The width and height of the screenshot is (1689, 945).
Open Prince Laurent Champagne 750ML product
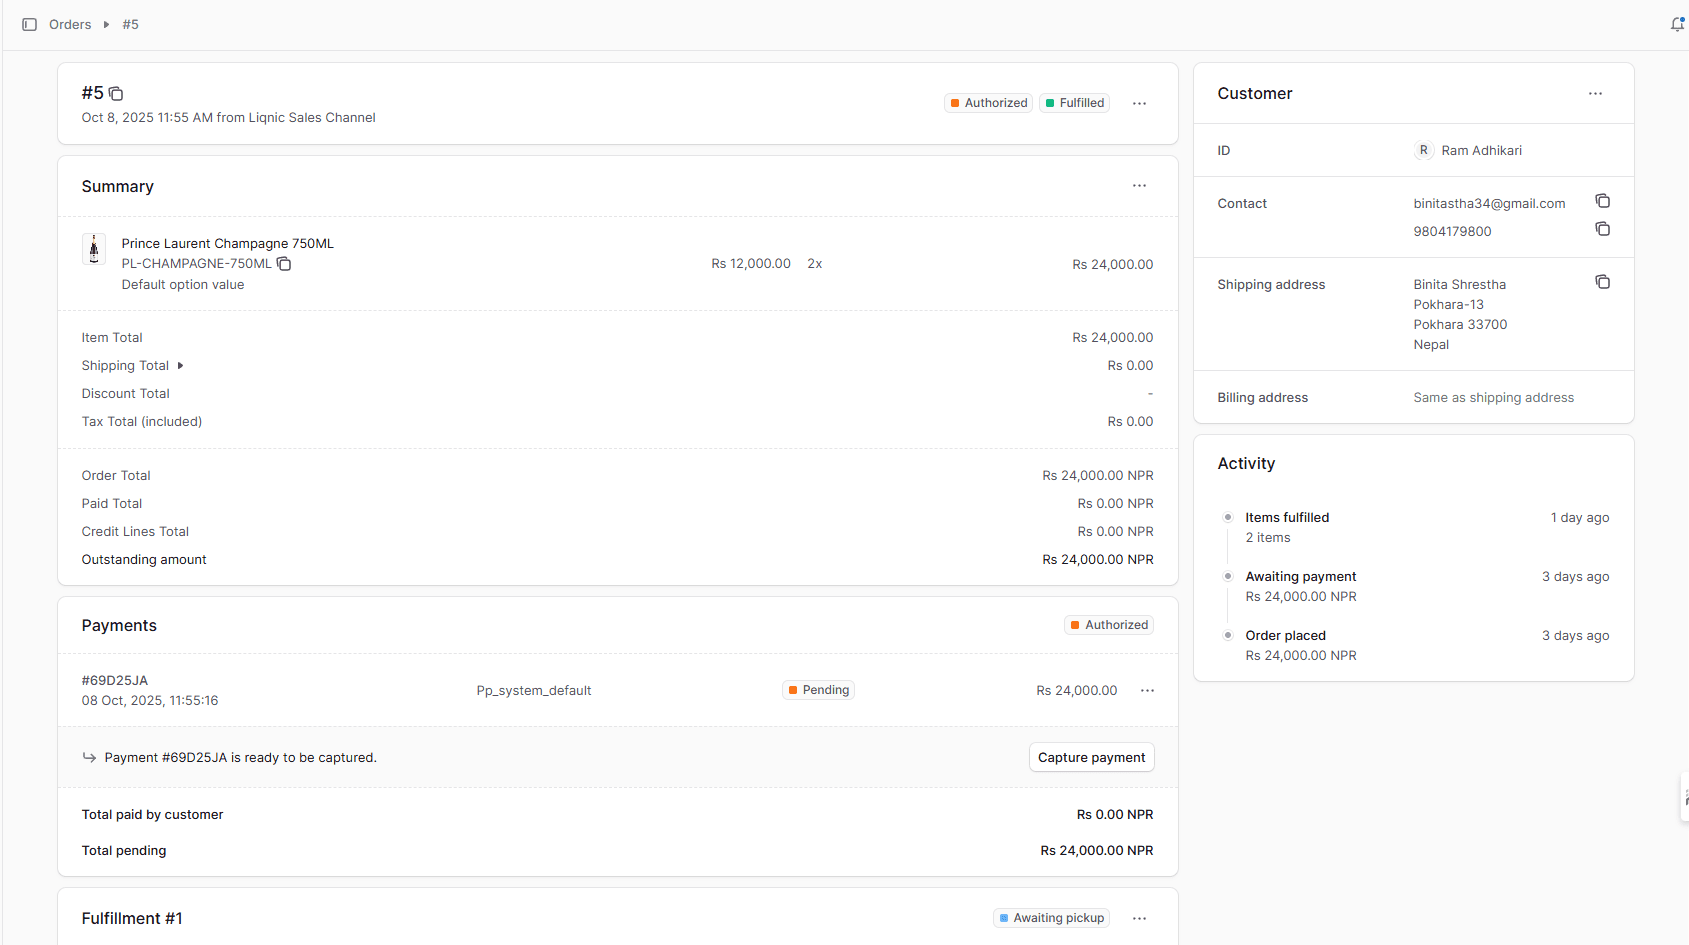click(227, 243)
